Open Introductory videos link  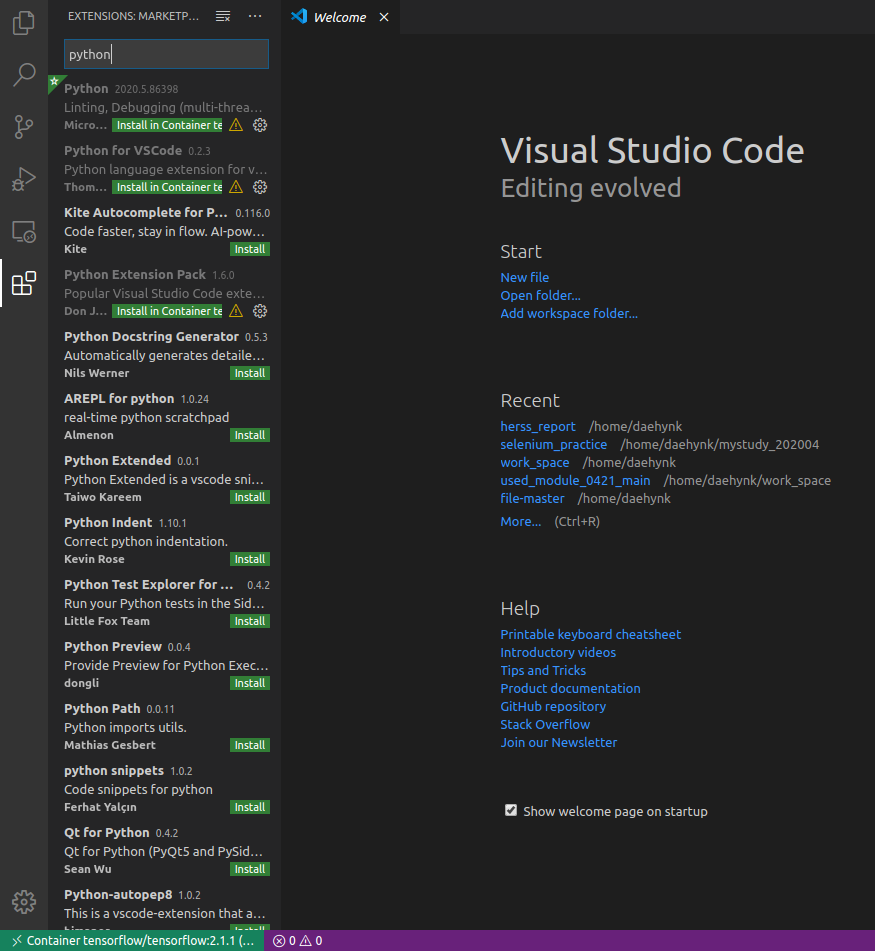pyautogui.click(x=558, y=653)
